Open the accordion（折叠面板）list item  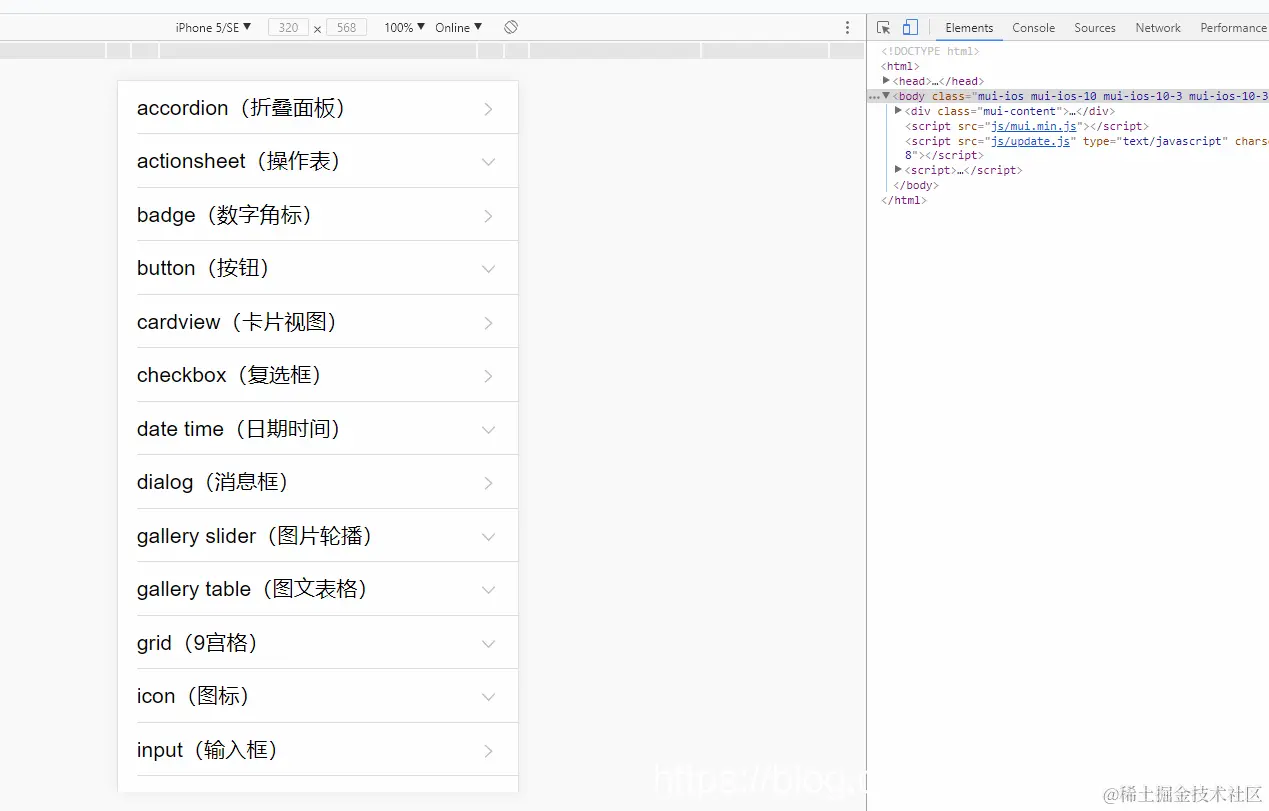[318, 108]
